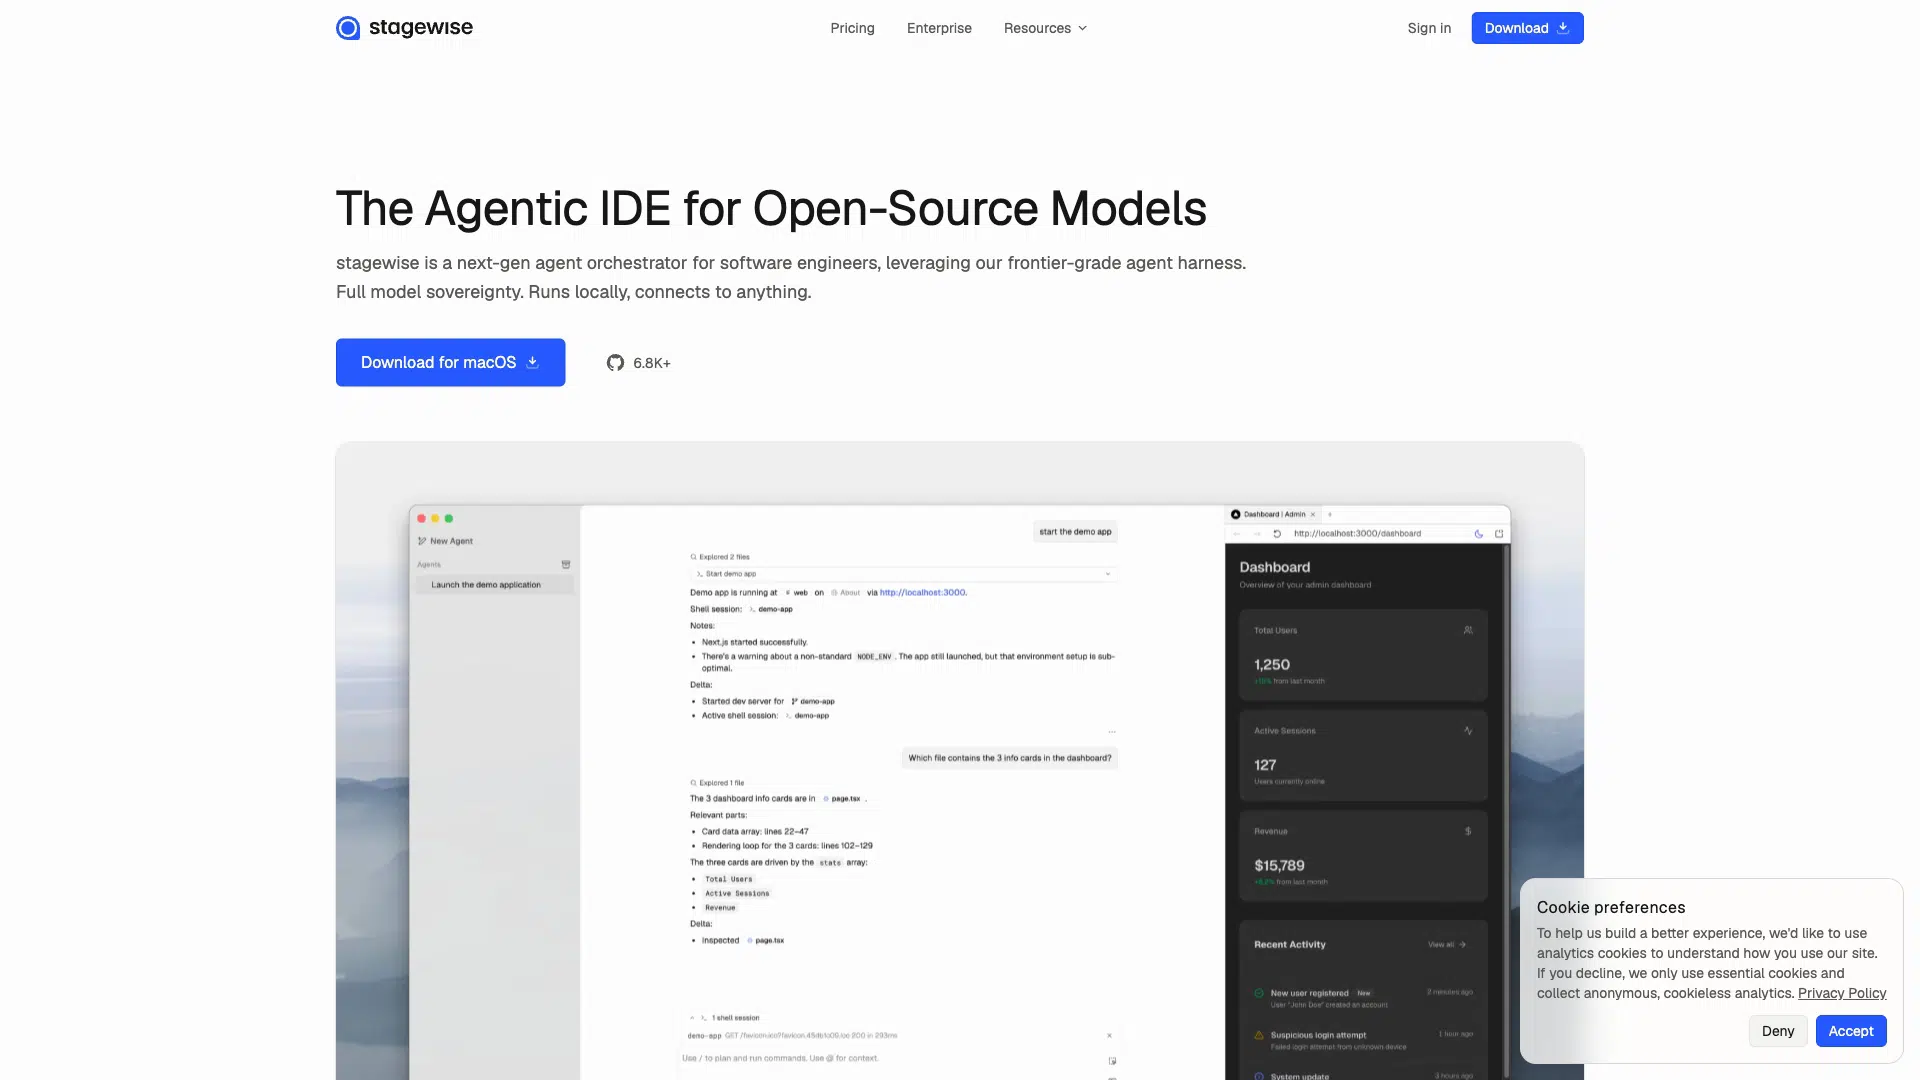Image resolution: width=1920 pixels, height=1080 pixels.
Task: Dismiss the demo-app shell log line
Action: tap(1109, 1035)
